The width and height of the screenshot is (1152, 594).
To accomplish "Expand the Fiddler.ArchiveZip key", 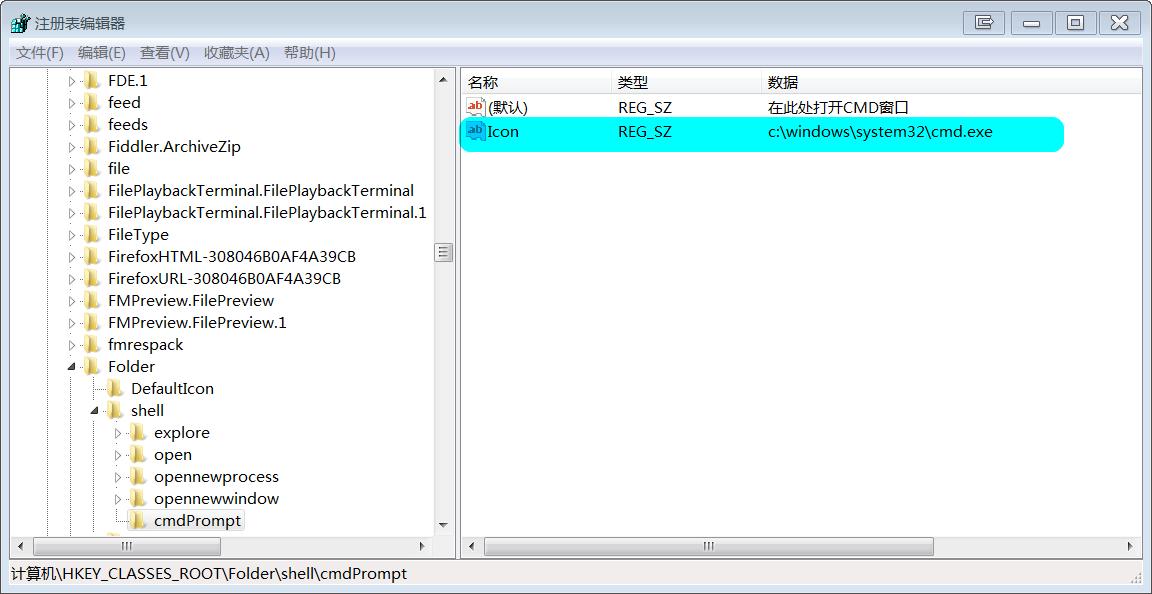I will tap(72, 147).
